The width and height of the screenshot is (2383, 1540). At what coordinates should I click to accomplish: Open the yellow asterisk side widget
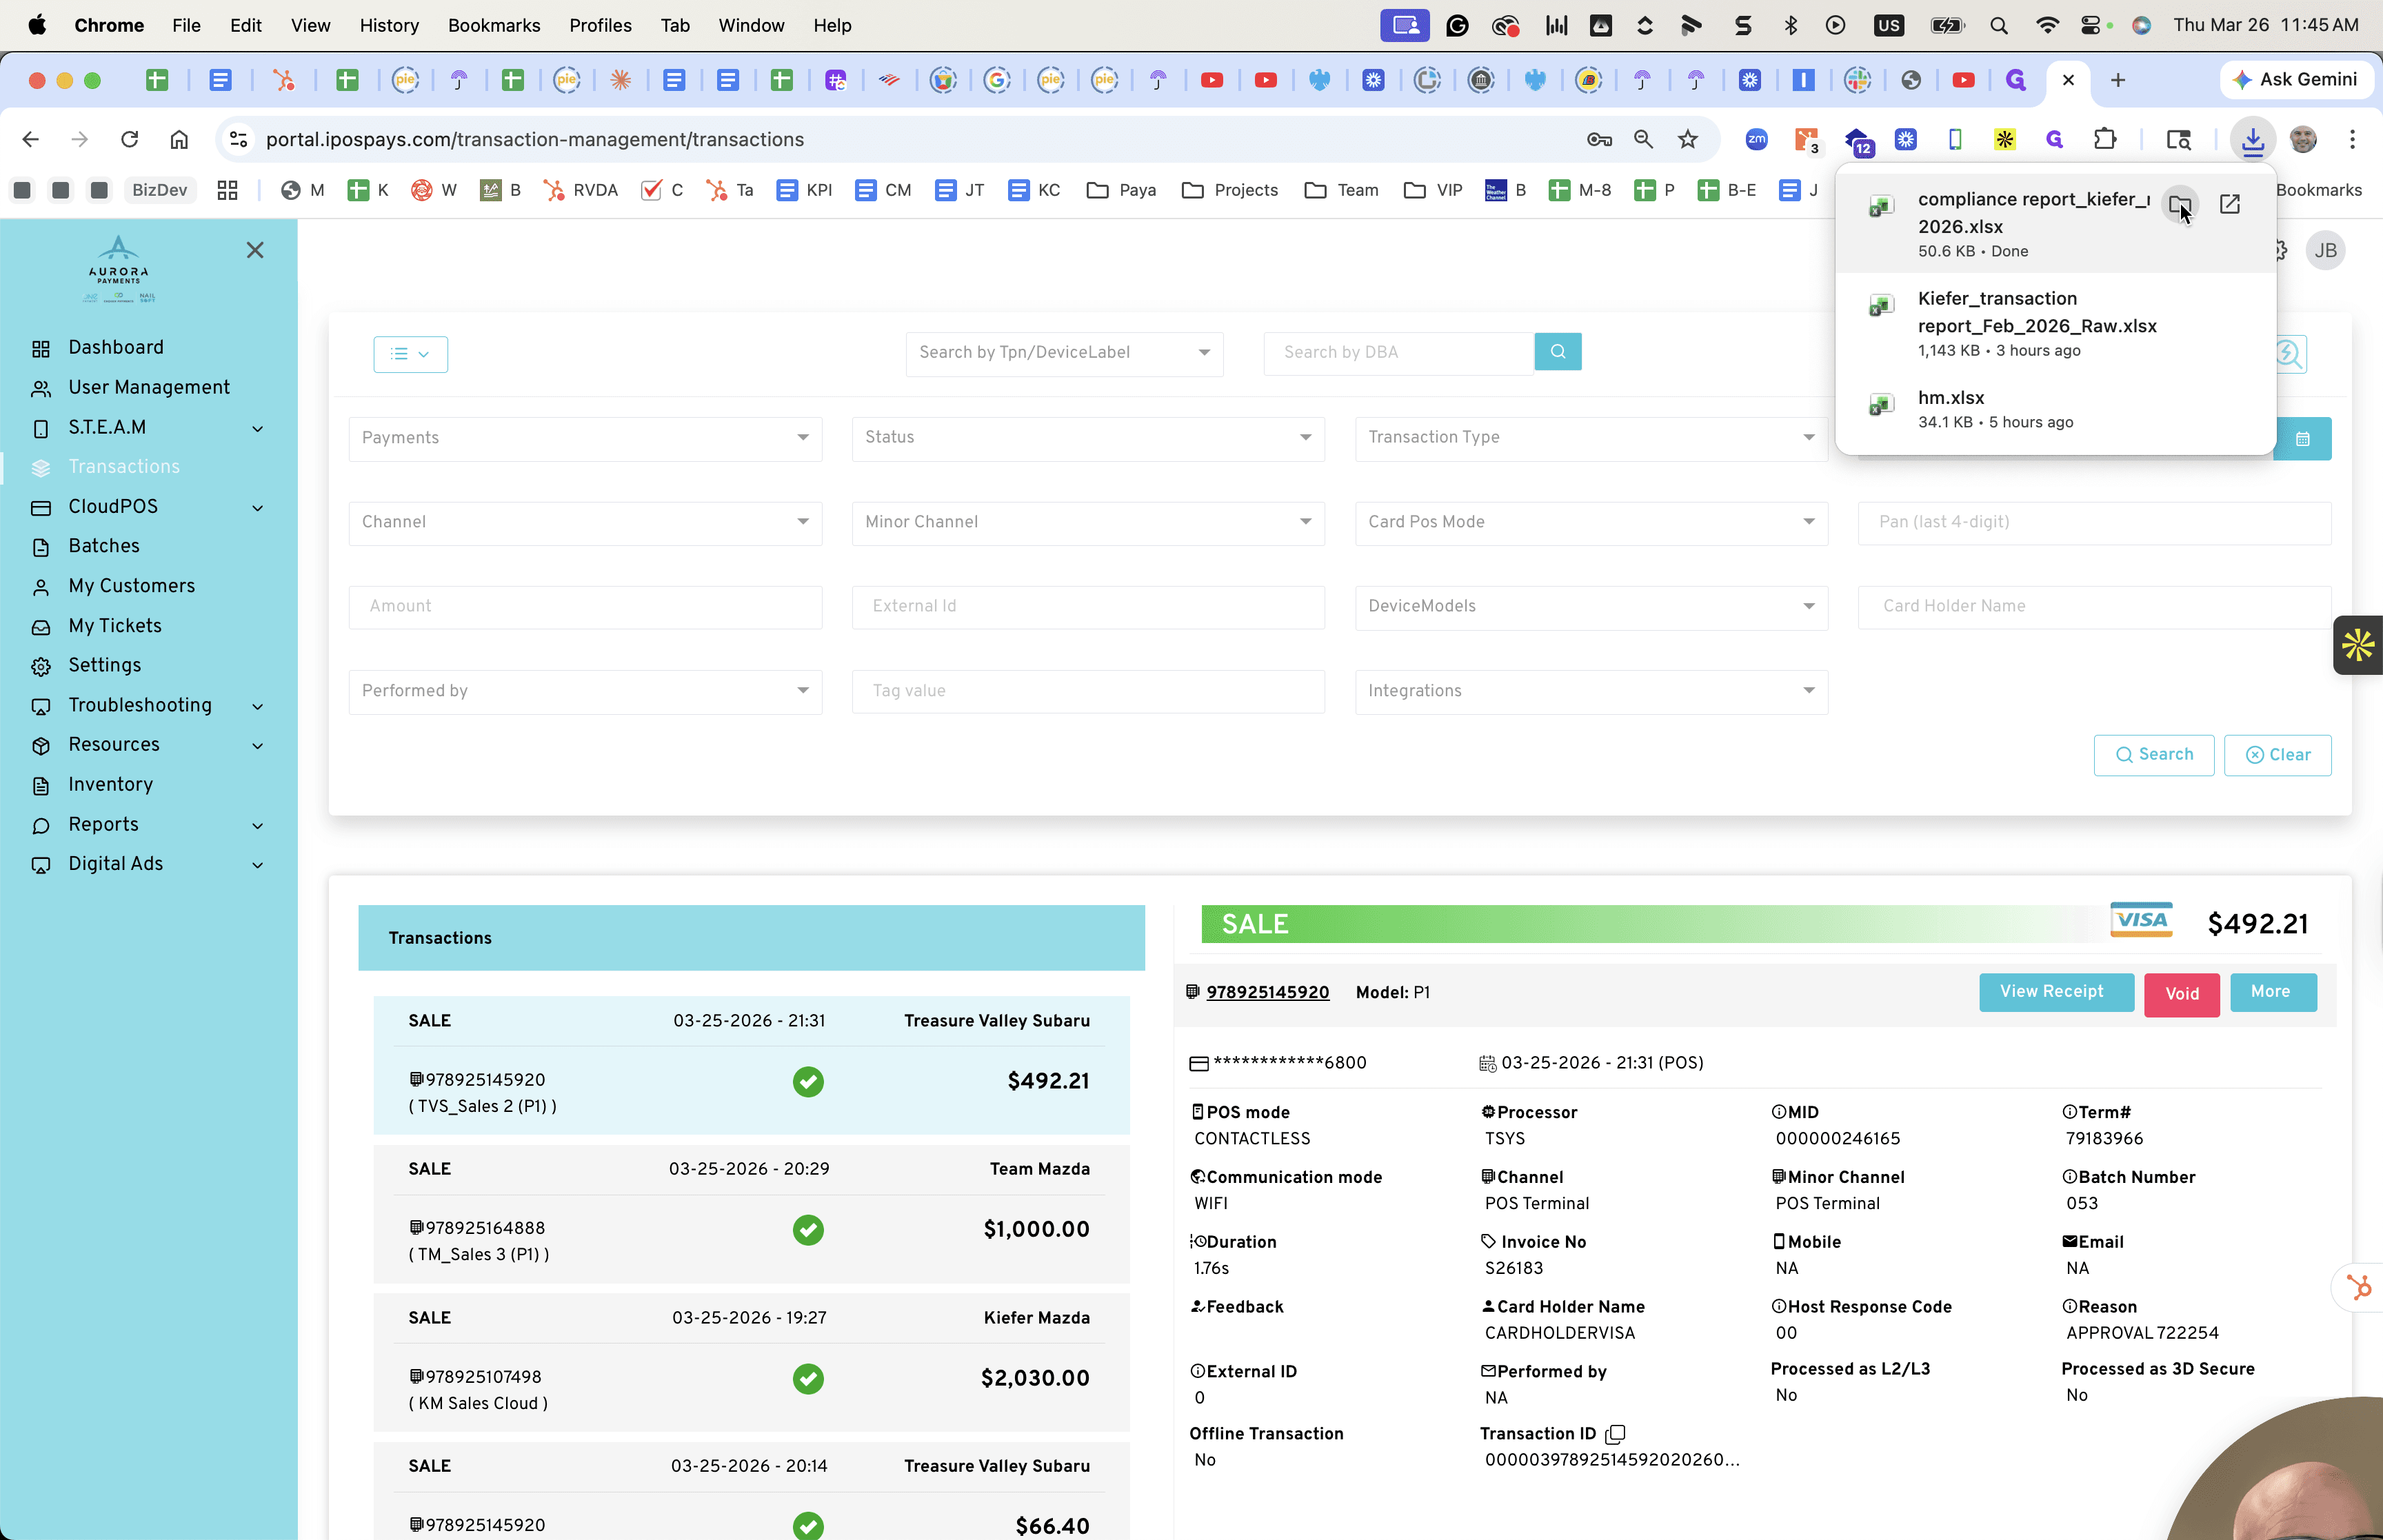click(2358, 645)
